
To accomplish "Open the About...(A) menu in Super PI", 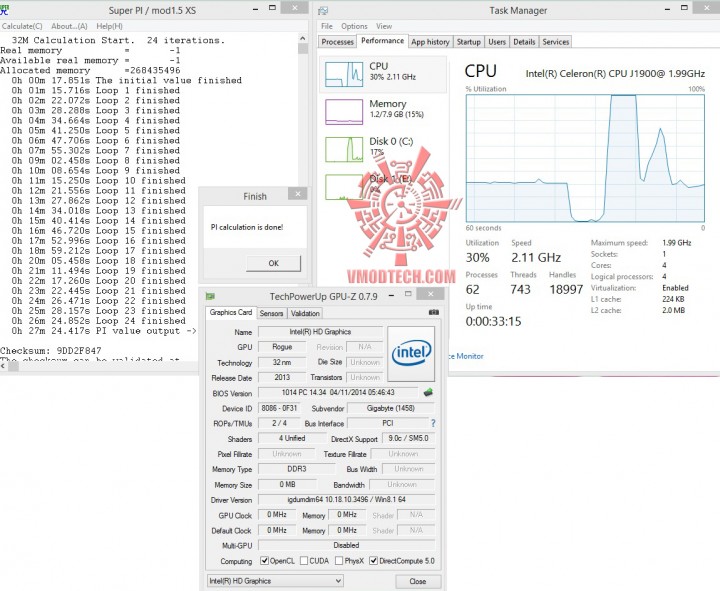I will coord(69,26).
